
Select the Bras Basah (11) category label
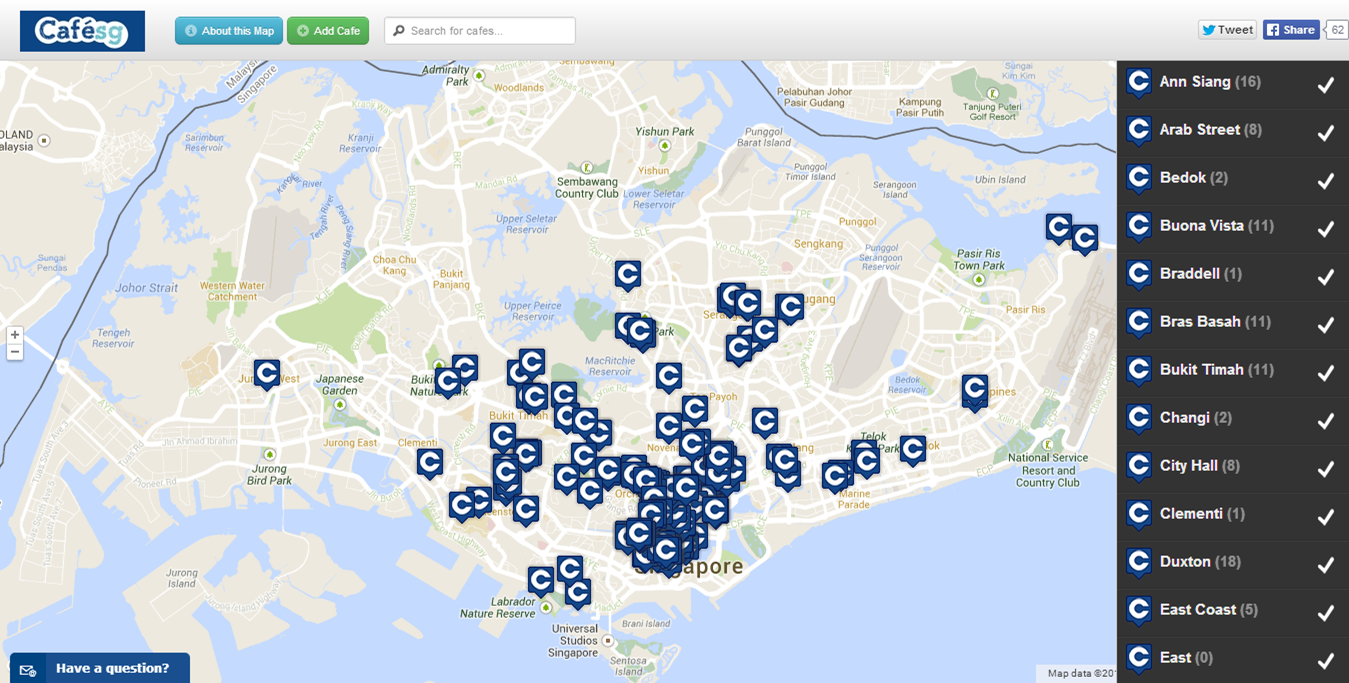[1215, 322]
